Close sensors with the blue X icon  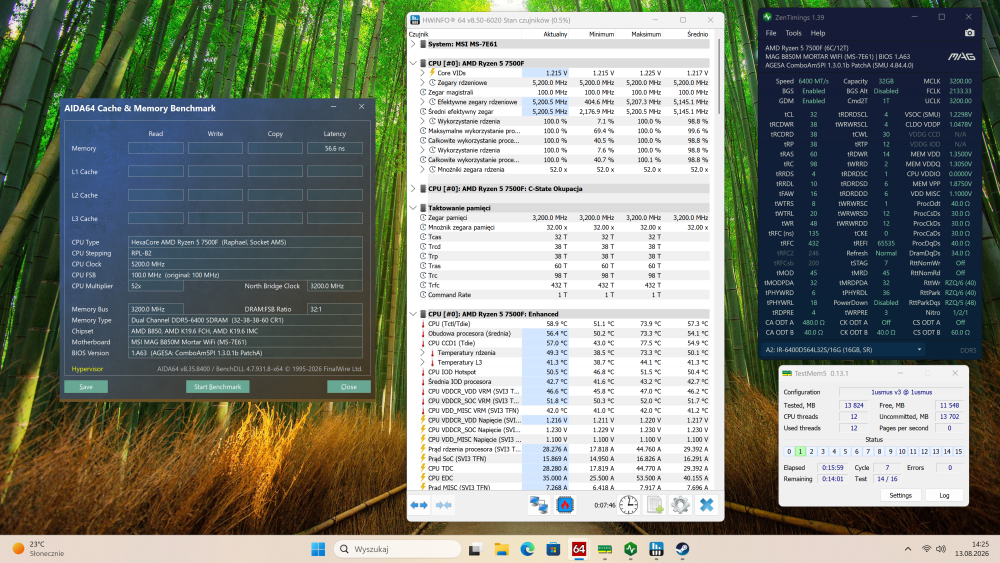[x=706, y=505]
